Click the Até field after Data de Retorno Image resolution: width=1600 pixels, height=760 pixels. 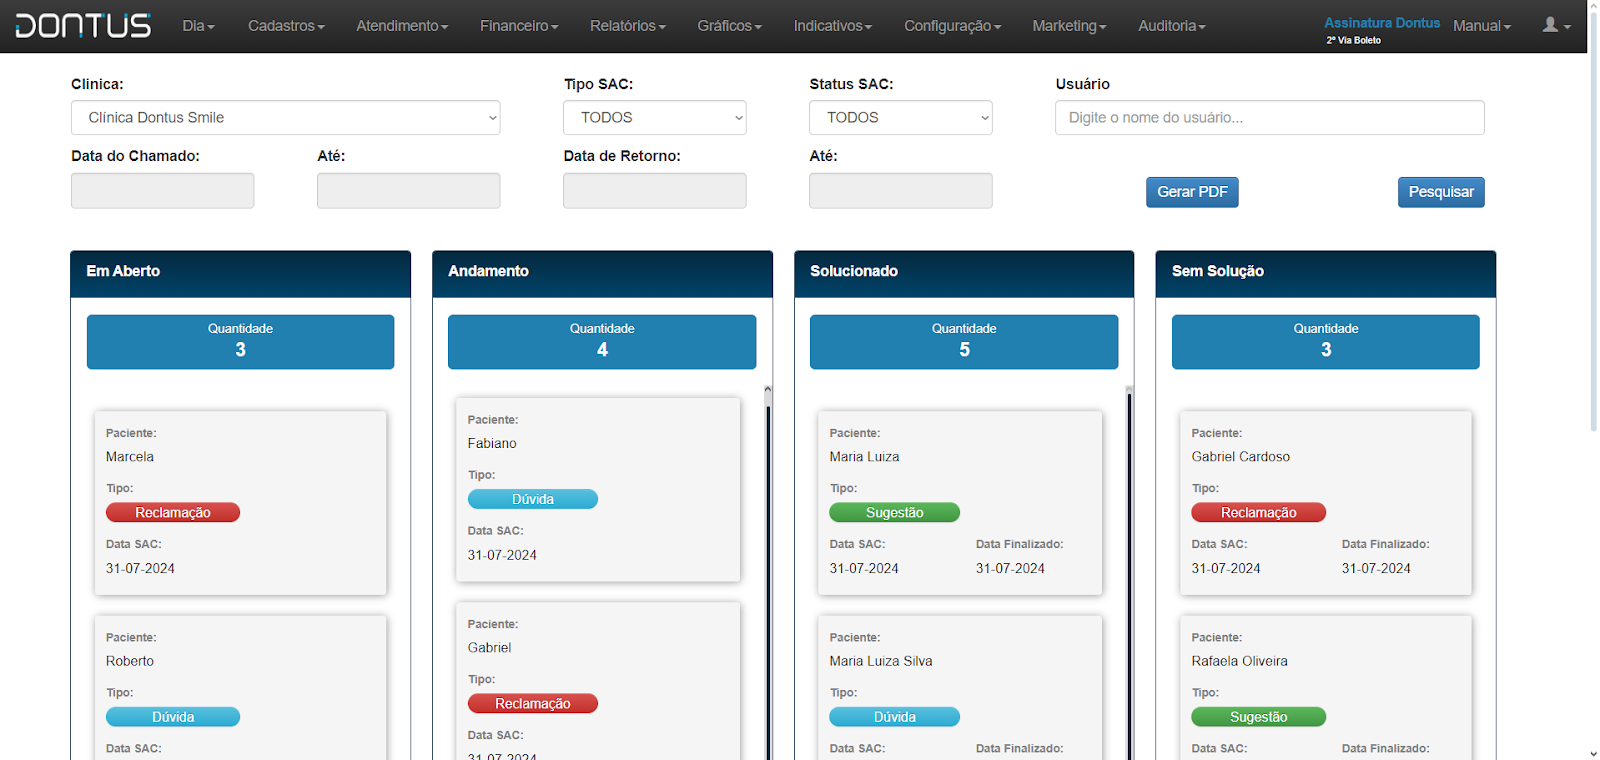pyautogui.click(x=900, y=190)
